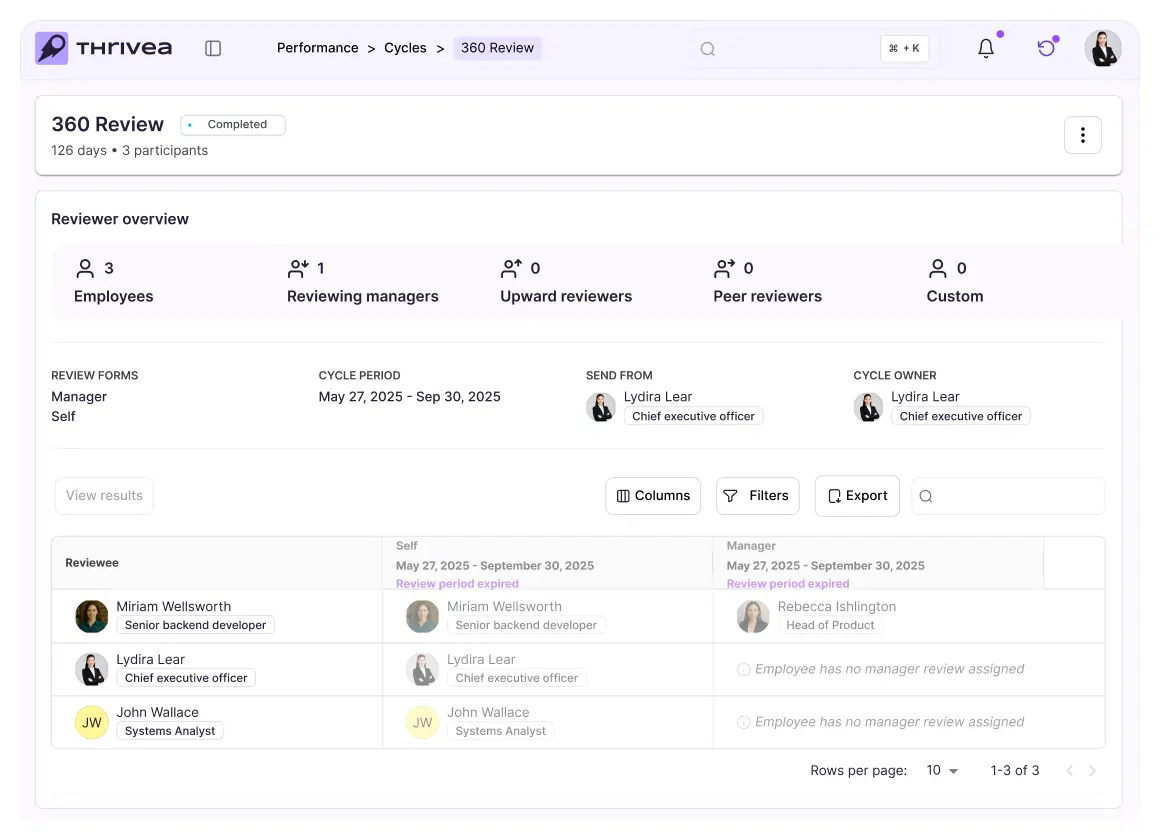Click the refresh activity icon in header
The image size is (1160, 840).
pyautogui.click(x=1046, y=48)
